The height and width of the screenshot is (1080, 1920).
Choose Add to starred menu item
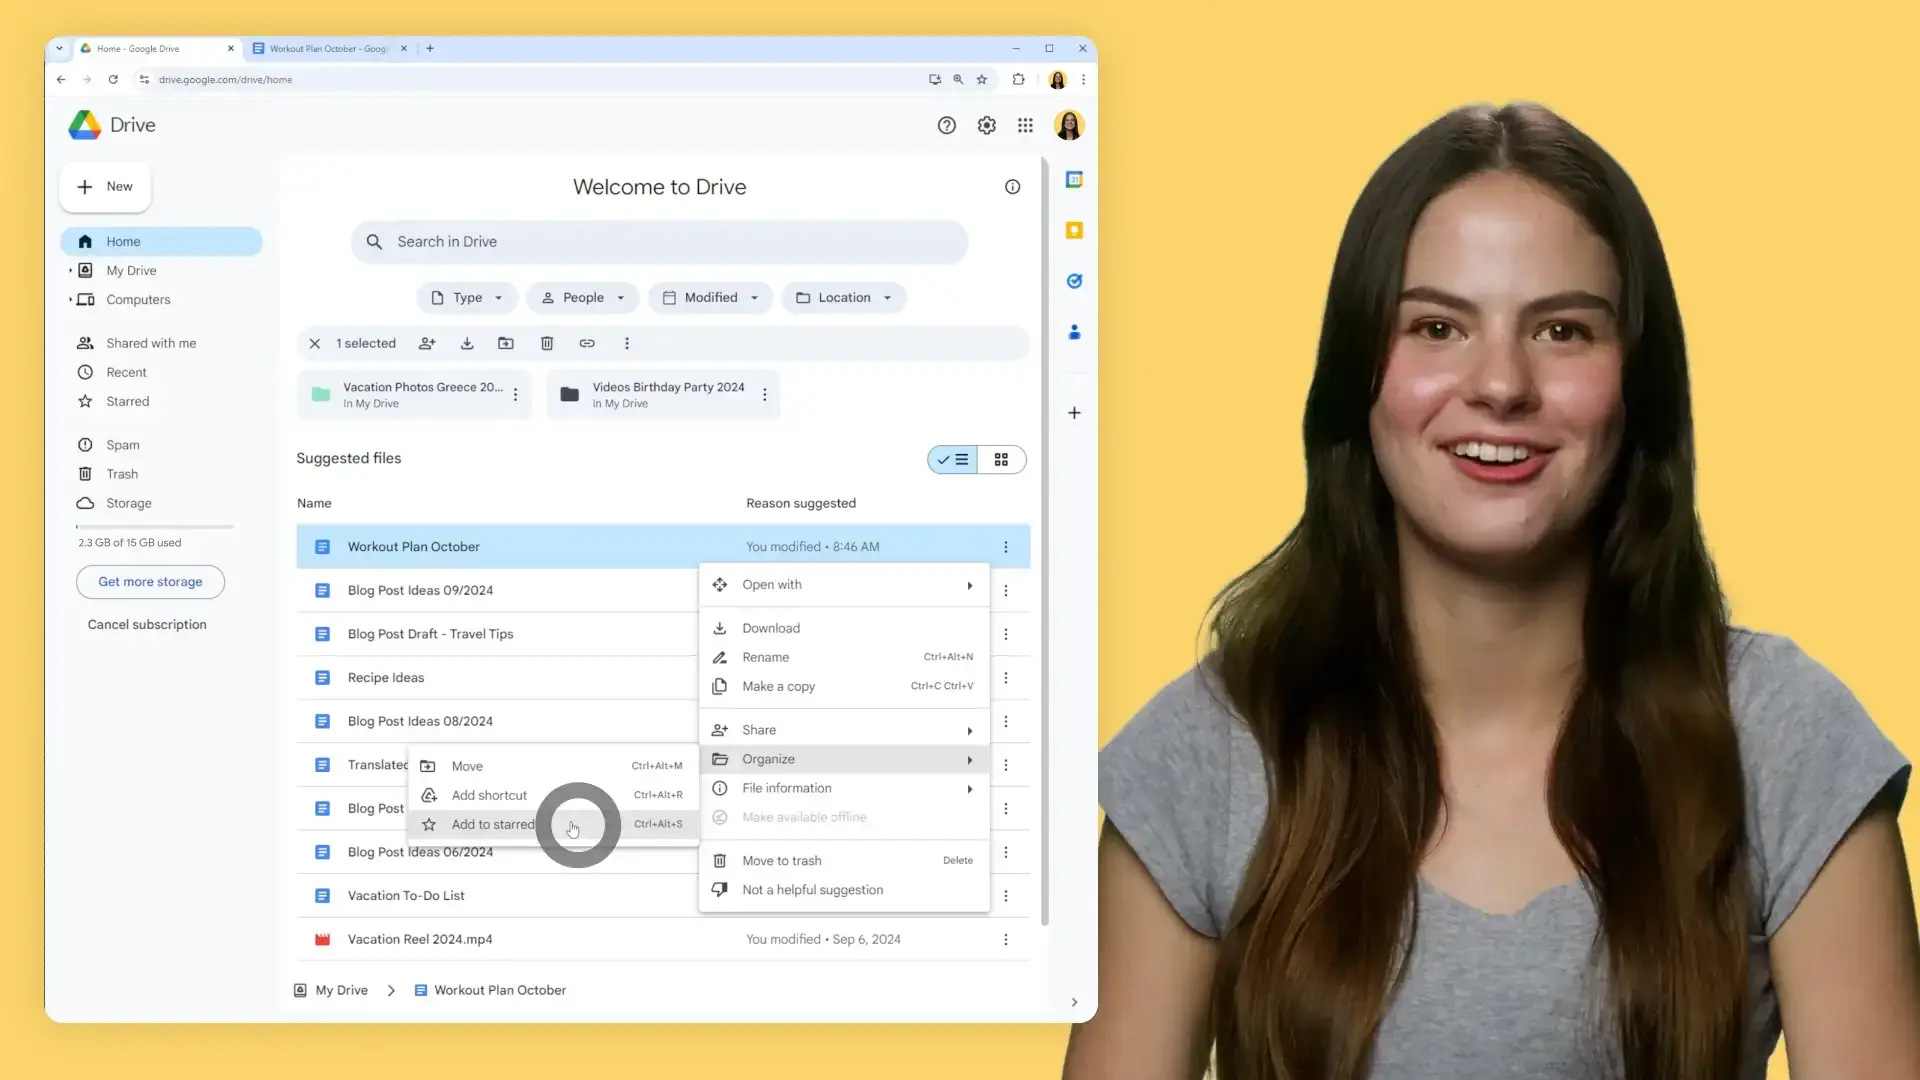click(x=493, y=824)
